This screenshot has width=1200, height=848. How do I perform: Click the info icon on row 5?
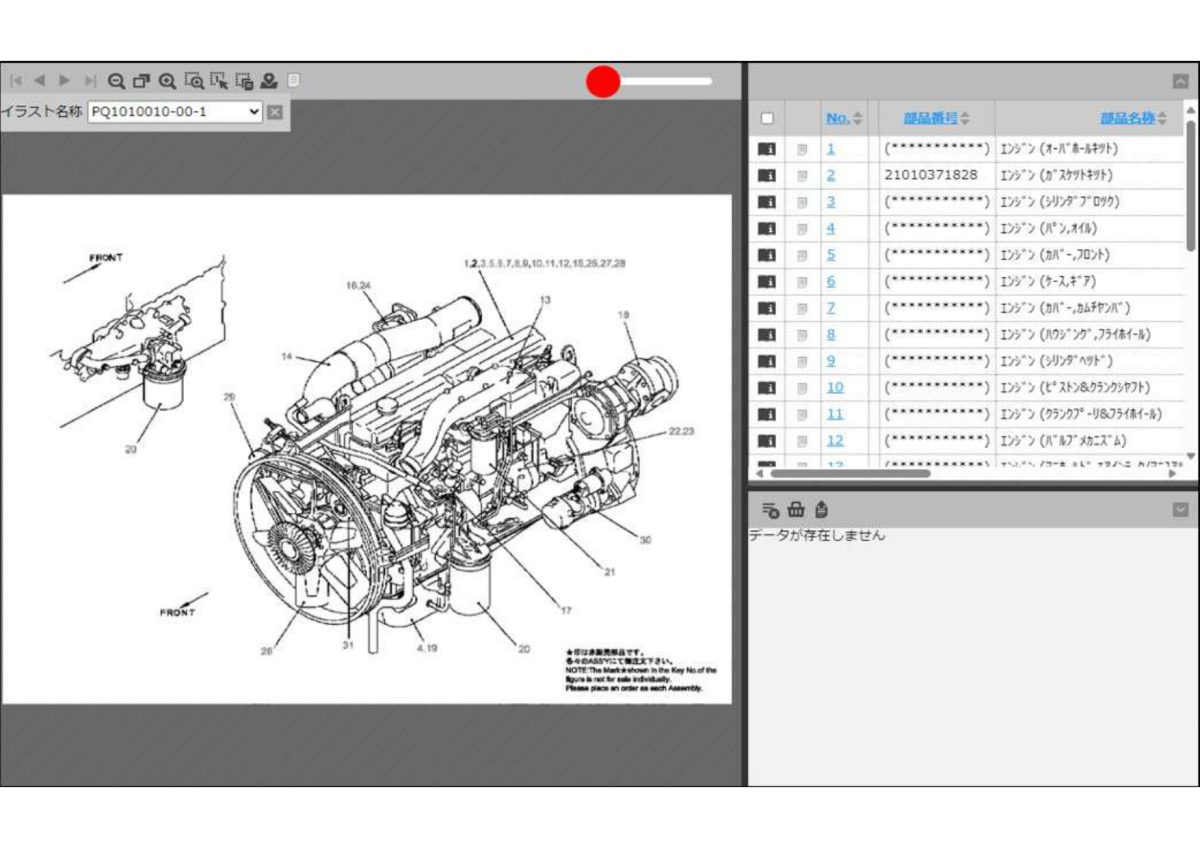tap(767, 255)
